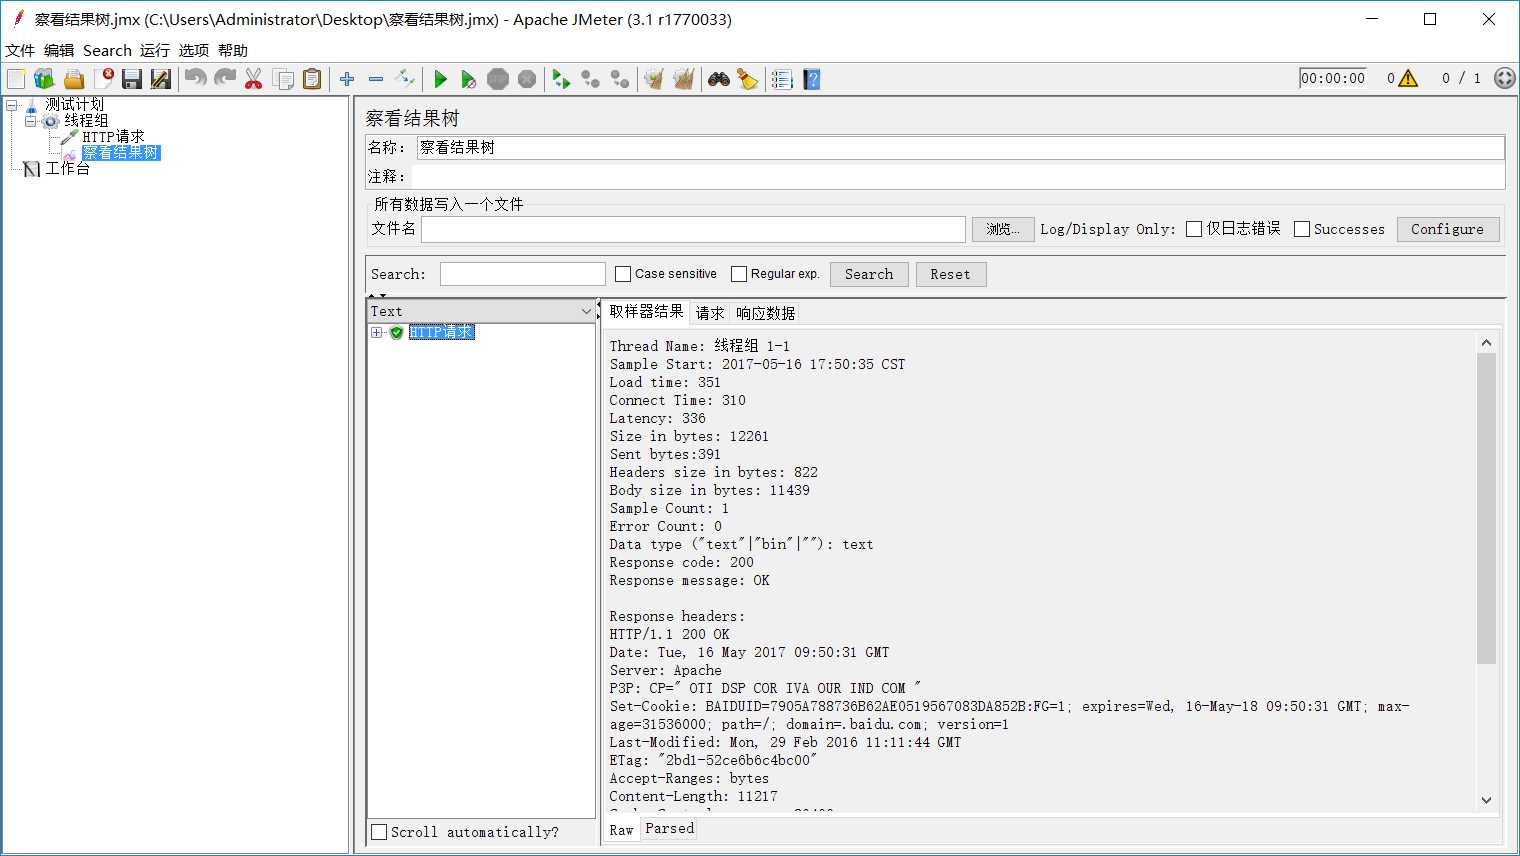Cut selection with scissors icon
The width and height of the screenshot is (1520, 856).
[x=254, y=79]
